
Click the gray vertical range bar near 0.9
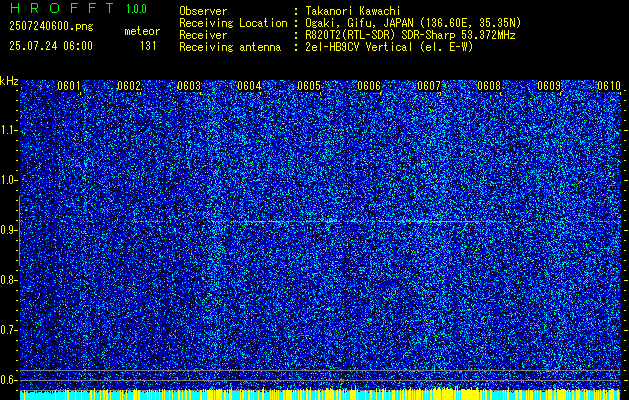point(19,231)
